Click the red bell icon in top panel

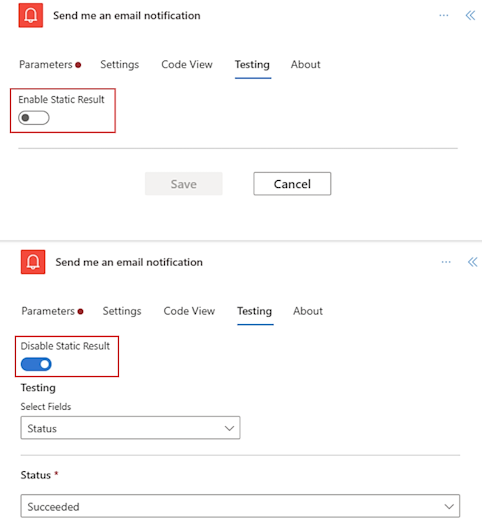click(31, 15)
